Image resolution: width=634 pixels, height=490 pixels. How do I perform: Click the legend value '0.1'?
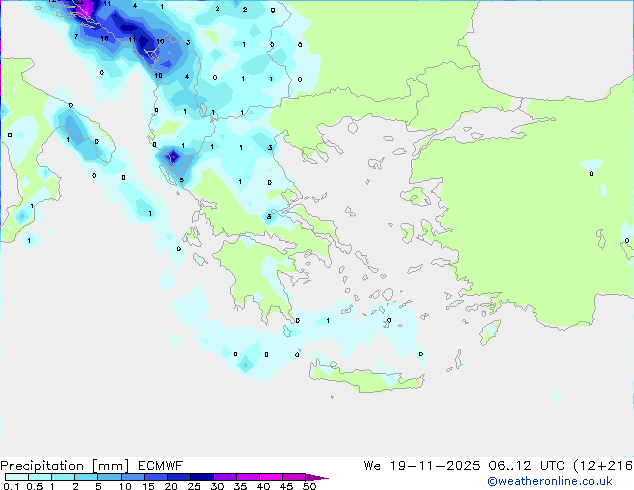[x=11, y=486]
